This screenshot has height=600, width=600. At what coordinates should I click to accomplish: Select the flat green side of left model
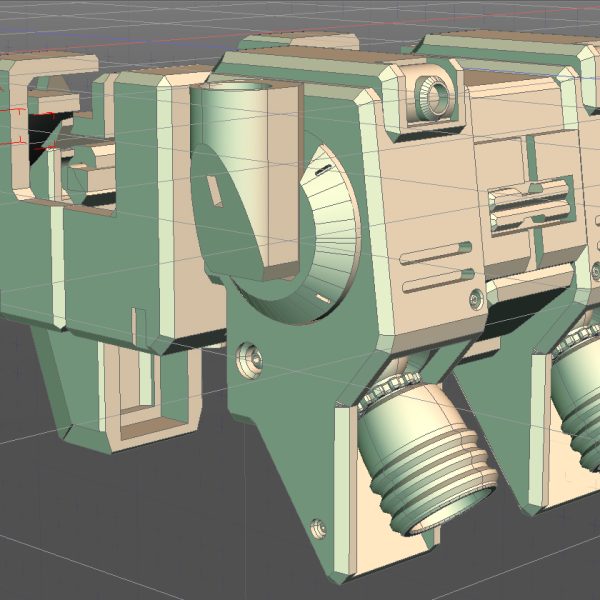(25, 260)
